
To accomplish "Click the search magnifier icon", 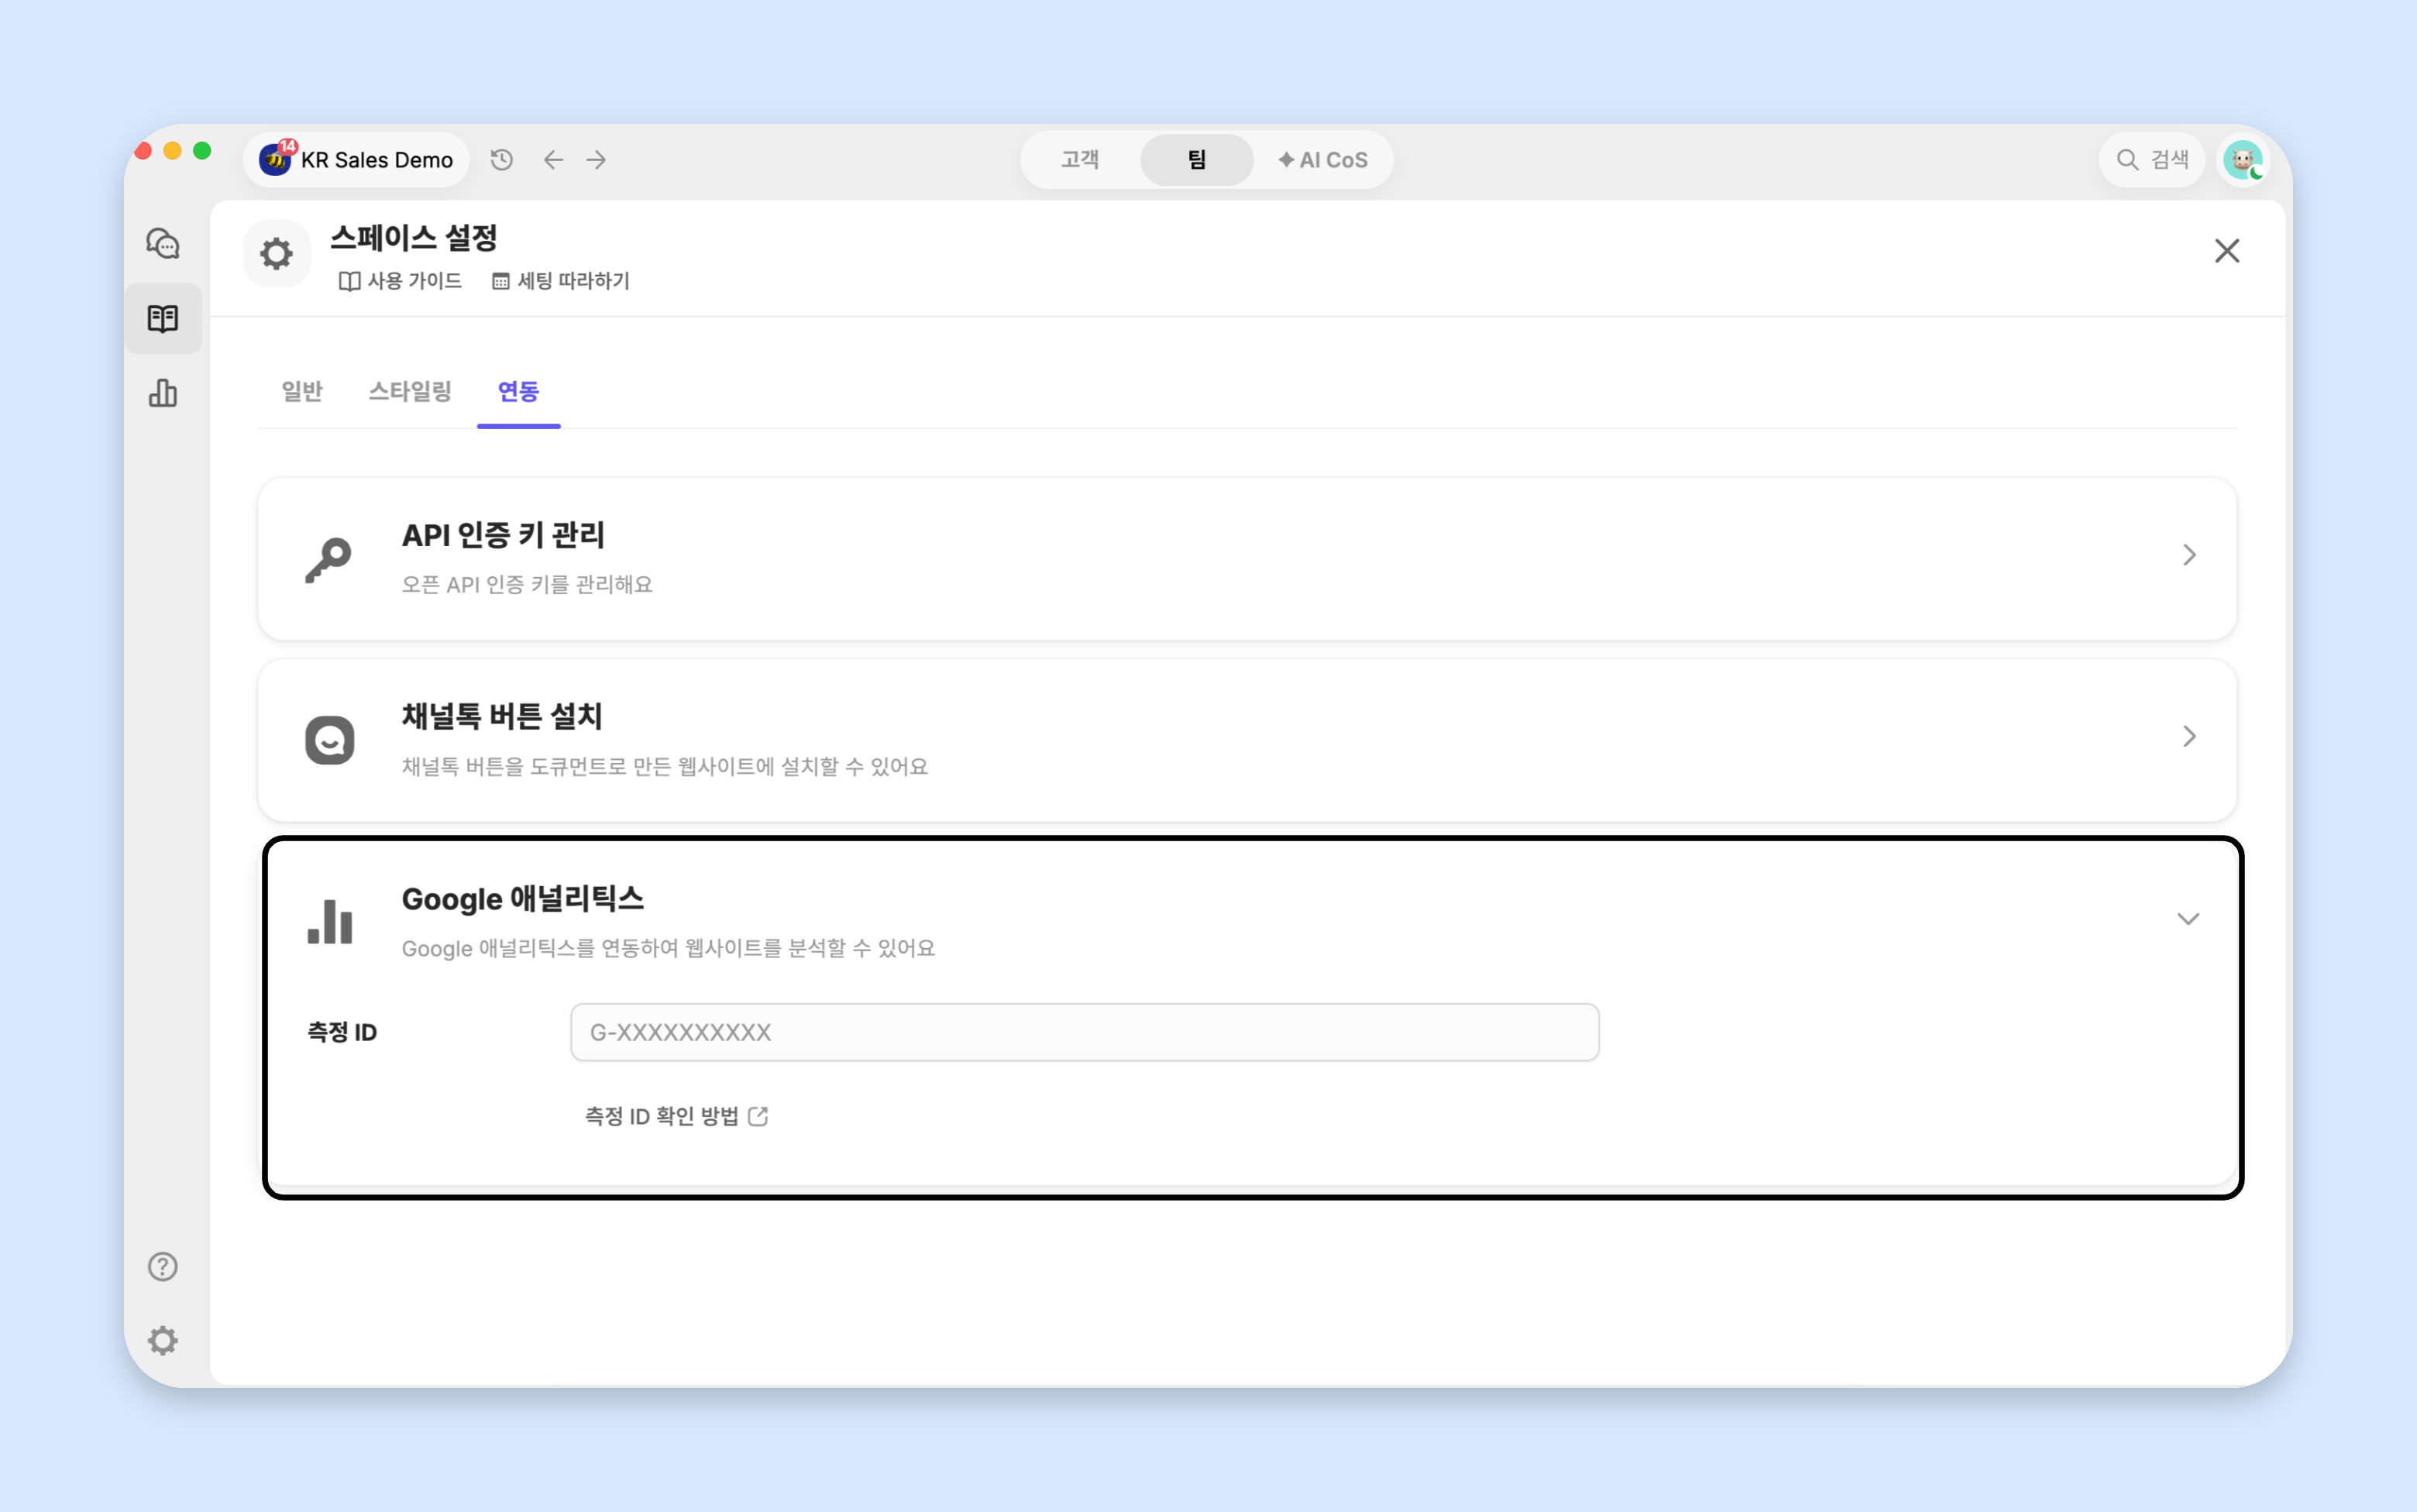I will coord(2127,160).
